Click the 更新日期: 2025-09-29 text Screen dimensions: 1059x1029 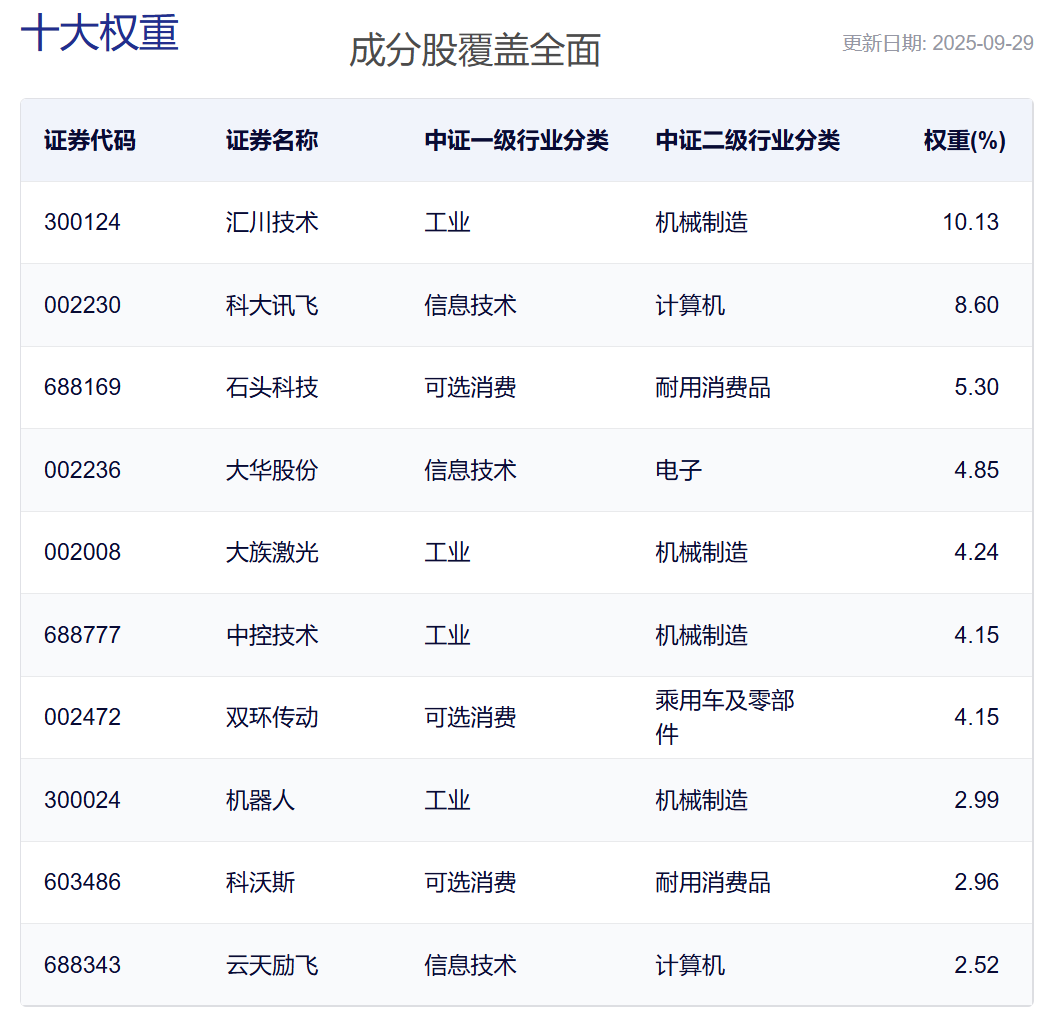tap(937, 43)
